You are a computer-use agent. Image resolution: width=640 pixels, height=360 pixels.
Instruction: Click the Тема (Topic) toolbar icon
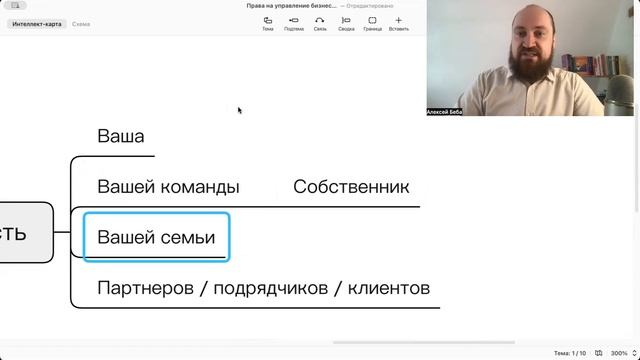(x=268, y=24)
